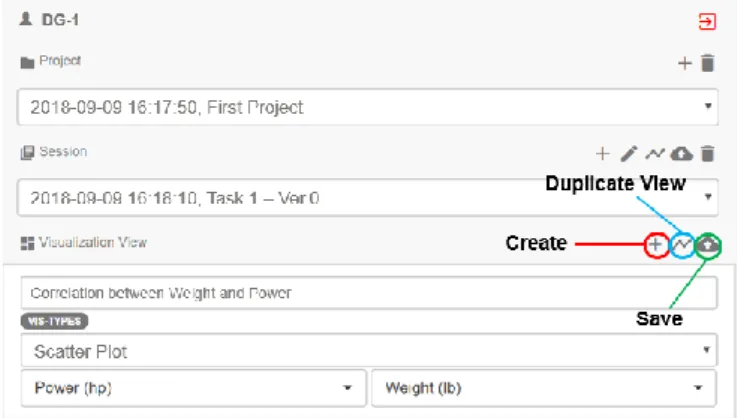Screen dimensions: 753x418
Task: Save session using cloud upload icon
Action: tap(681, 154)
